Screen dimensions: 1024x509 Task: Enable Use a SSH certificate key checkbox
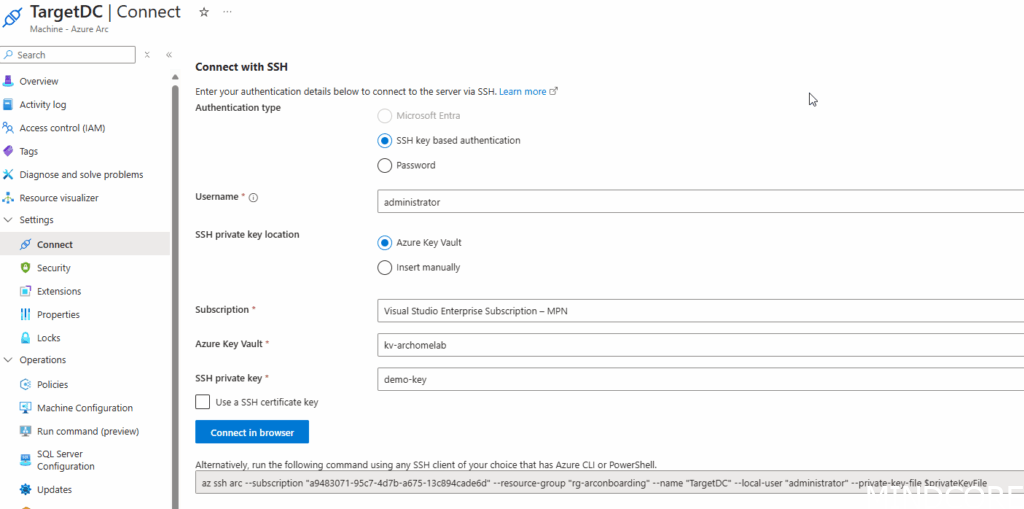point(202,402)
